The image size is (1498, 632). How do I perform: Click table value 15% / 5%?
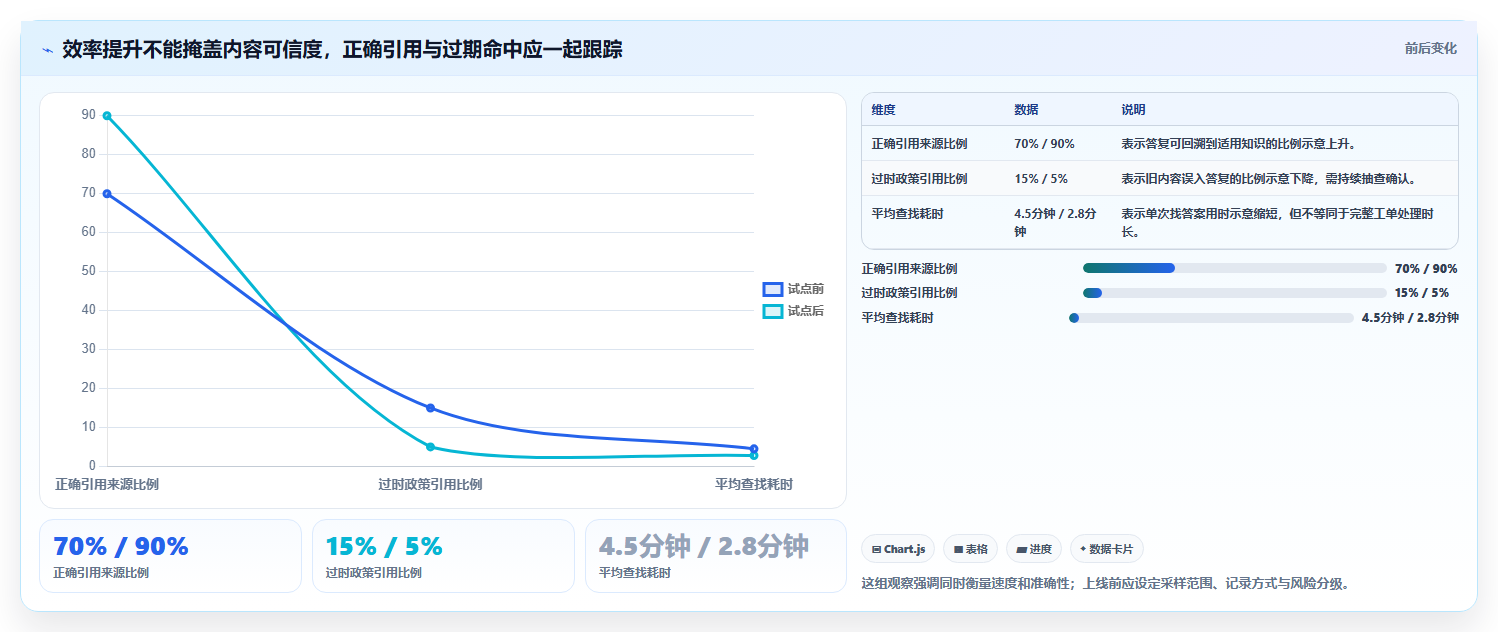coord(1041,179)
